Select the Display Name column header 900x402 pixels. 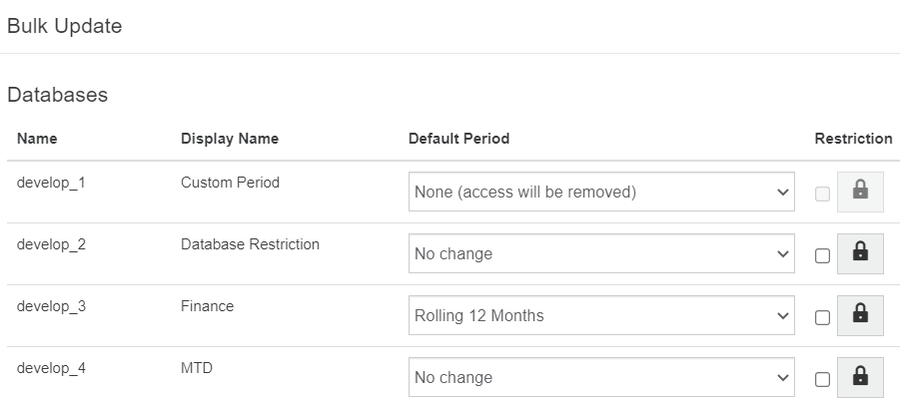229,139
